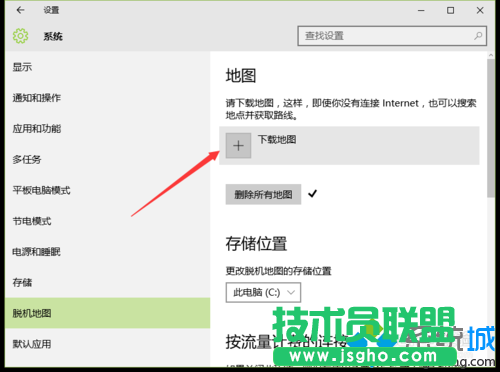Click the vertical scrollbar thumb
This screenshot has height=372, width=500.
(x=491, y=128)
